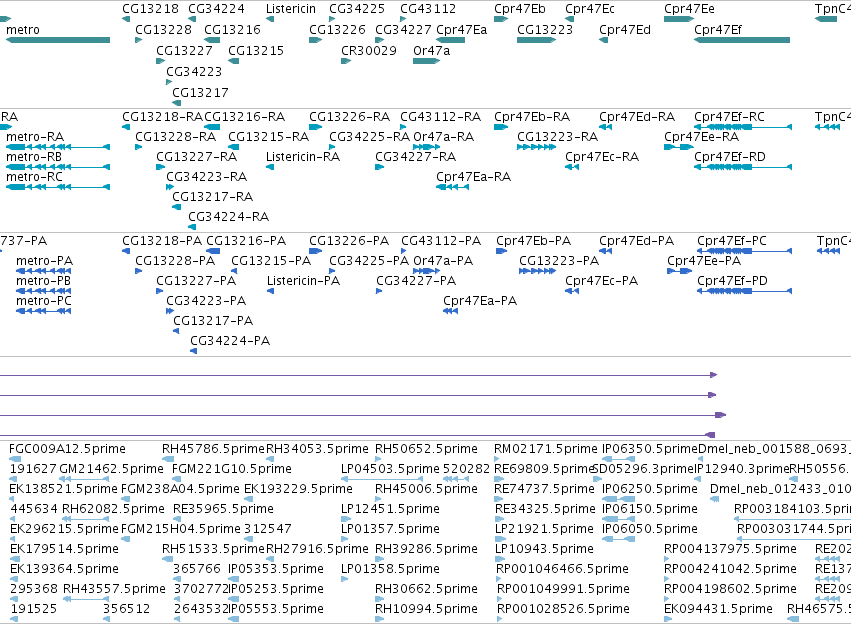This screenshot has height=624, width=851.
Task: Select the Cpr47Ef-PC protein label
Action: (x=732, y=241)
